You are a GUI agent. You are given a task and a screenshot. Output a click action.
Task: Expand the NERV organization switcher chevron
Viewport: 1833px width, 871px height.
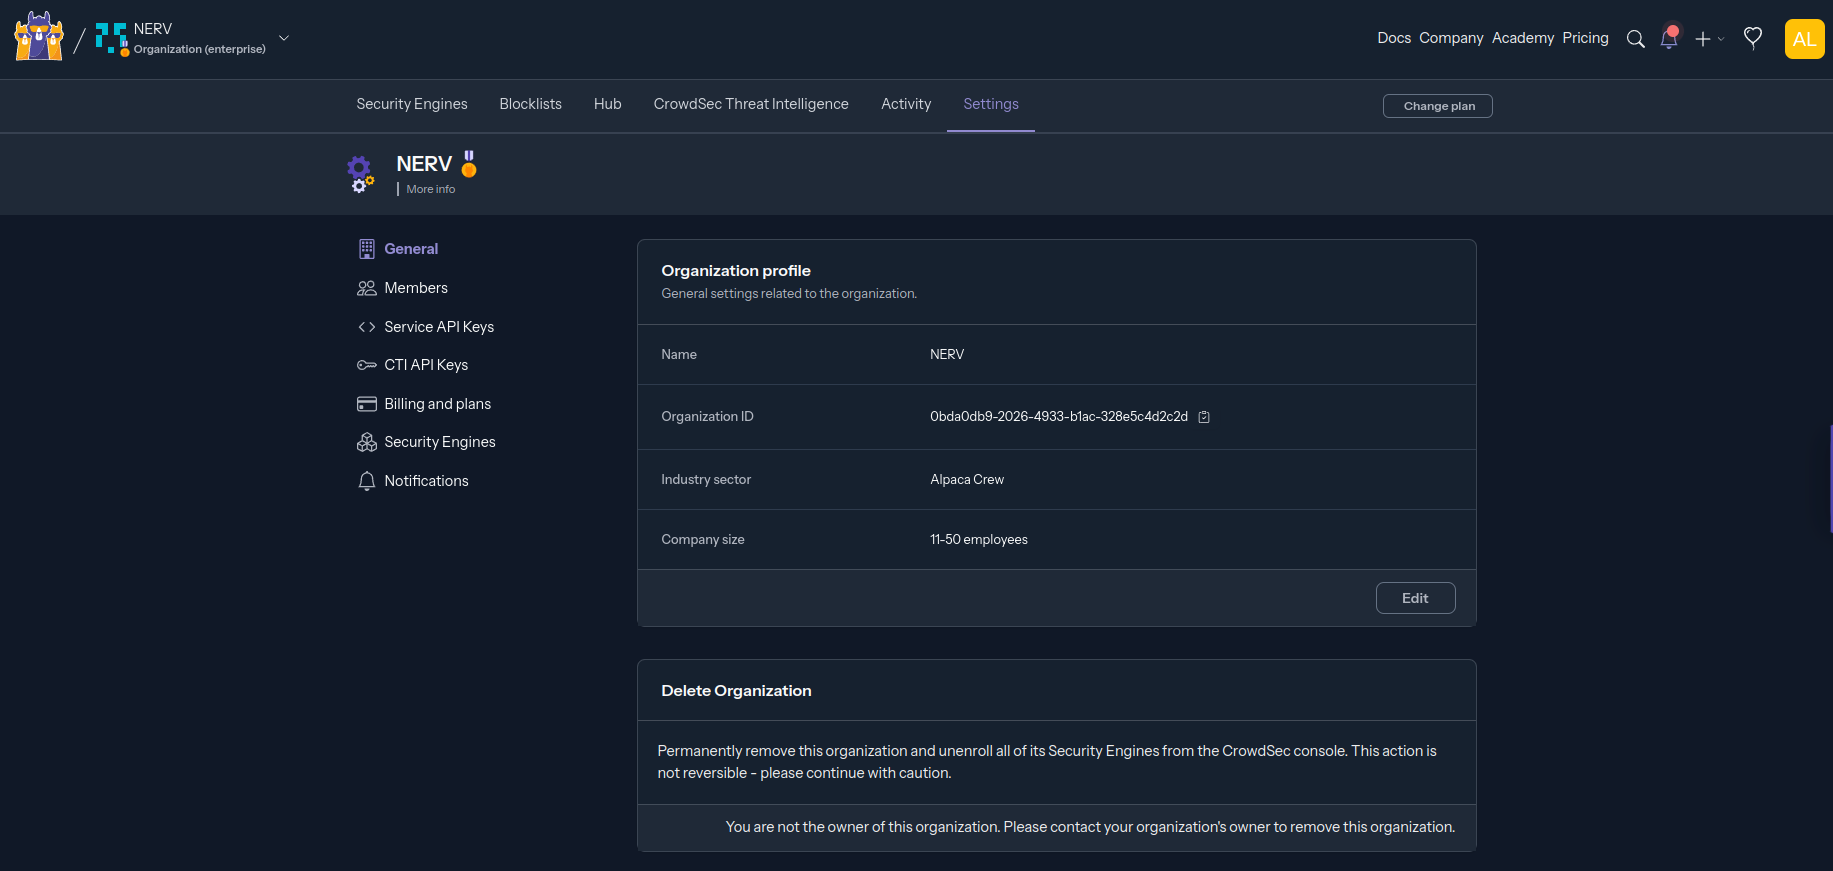284,38
